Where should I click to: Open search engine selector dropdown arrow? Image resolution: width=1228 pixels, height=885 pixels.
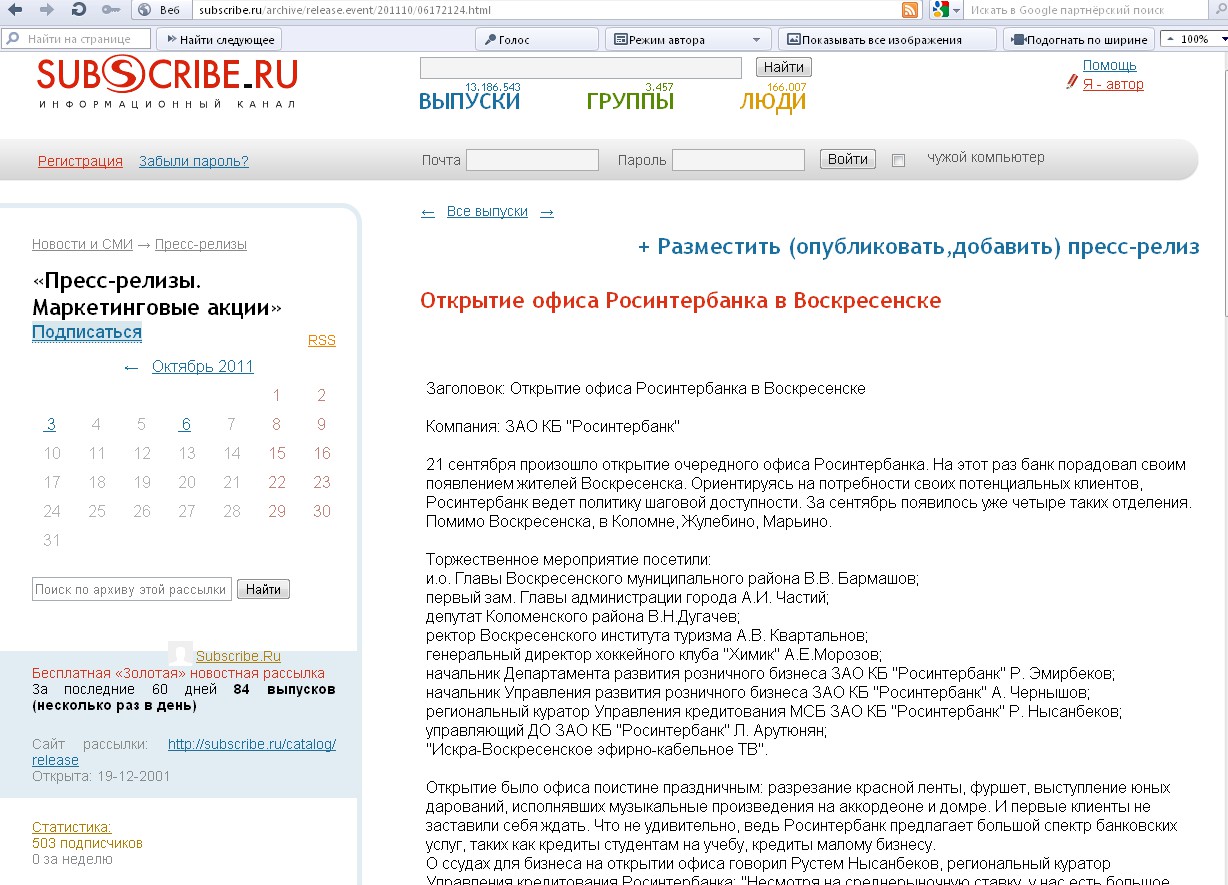point(956,10)
